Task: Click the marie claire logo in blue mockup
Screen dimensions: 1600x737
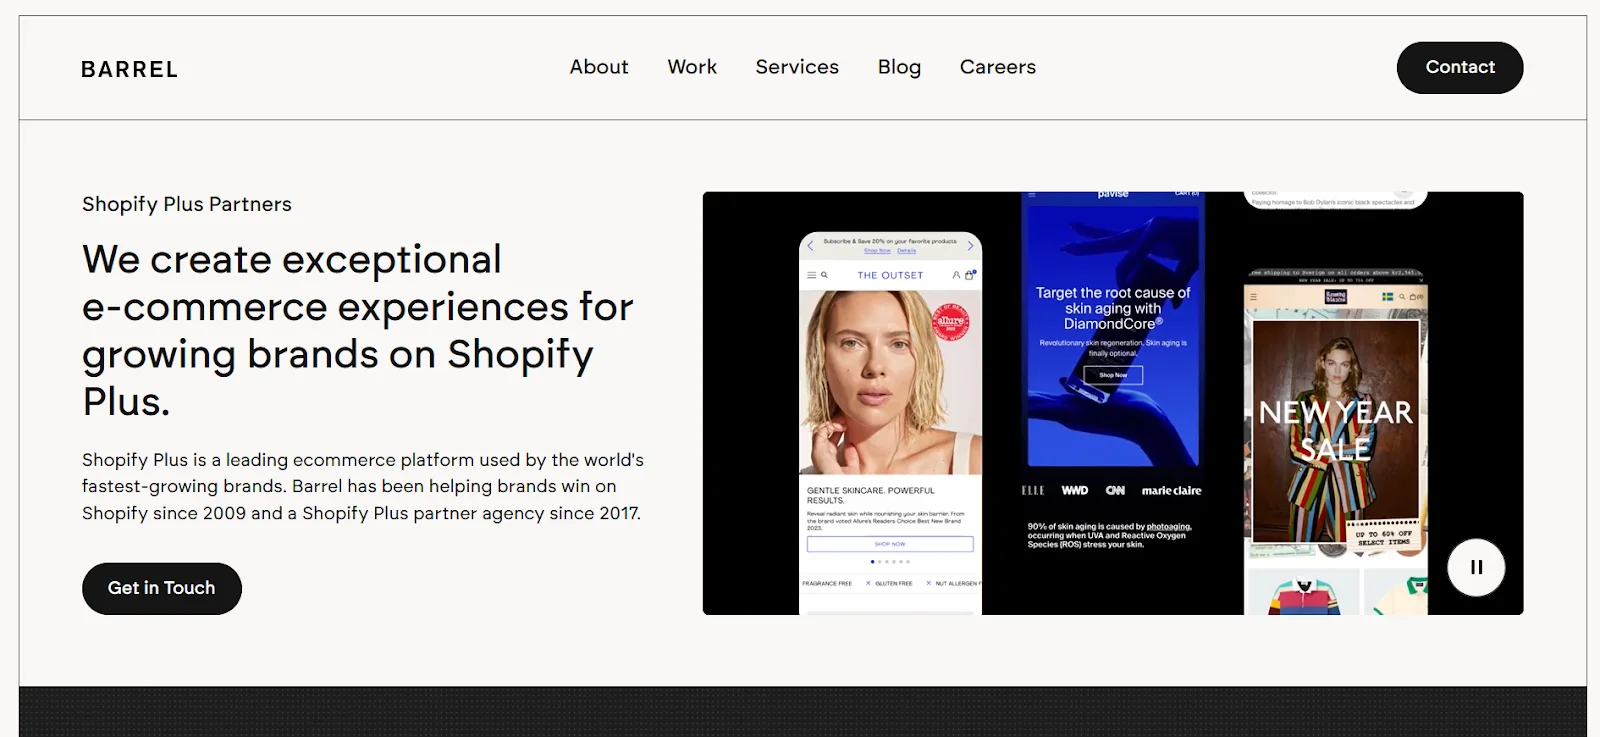Action: click(x=1171, y=490)
